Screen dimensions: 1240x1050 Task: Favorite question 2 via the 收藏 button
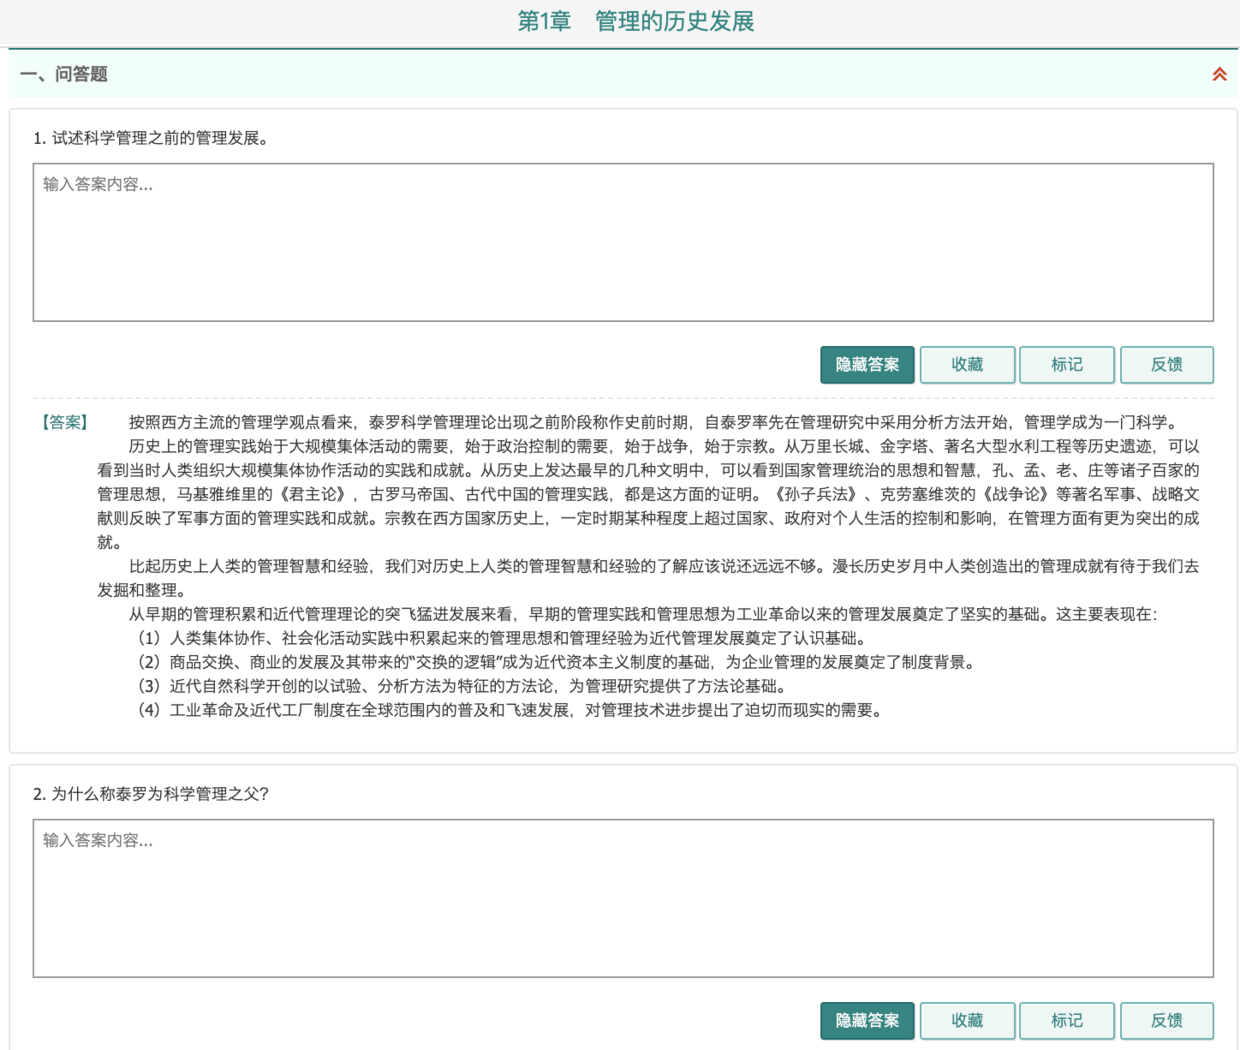966,1021
